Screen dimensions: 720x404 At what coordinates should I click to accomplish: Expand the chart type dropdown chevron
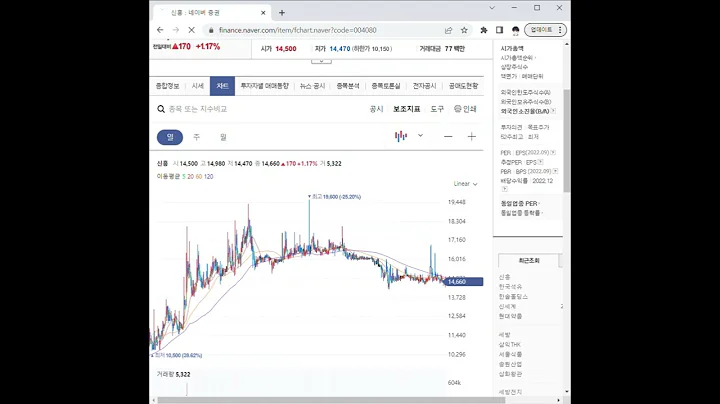(x=420, y=136)
